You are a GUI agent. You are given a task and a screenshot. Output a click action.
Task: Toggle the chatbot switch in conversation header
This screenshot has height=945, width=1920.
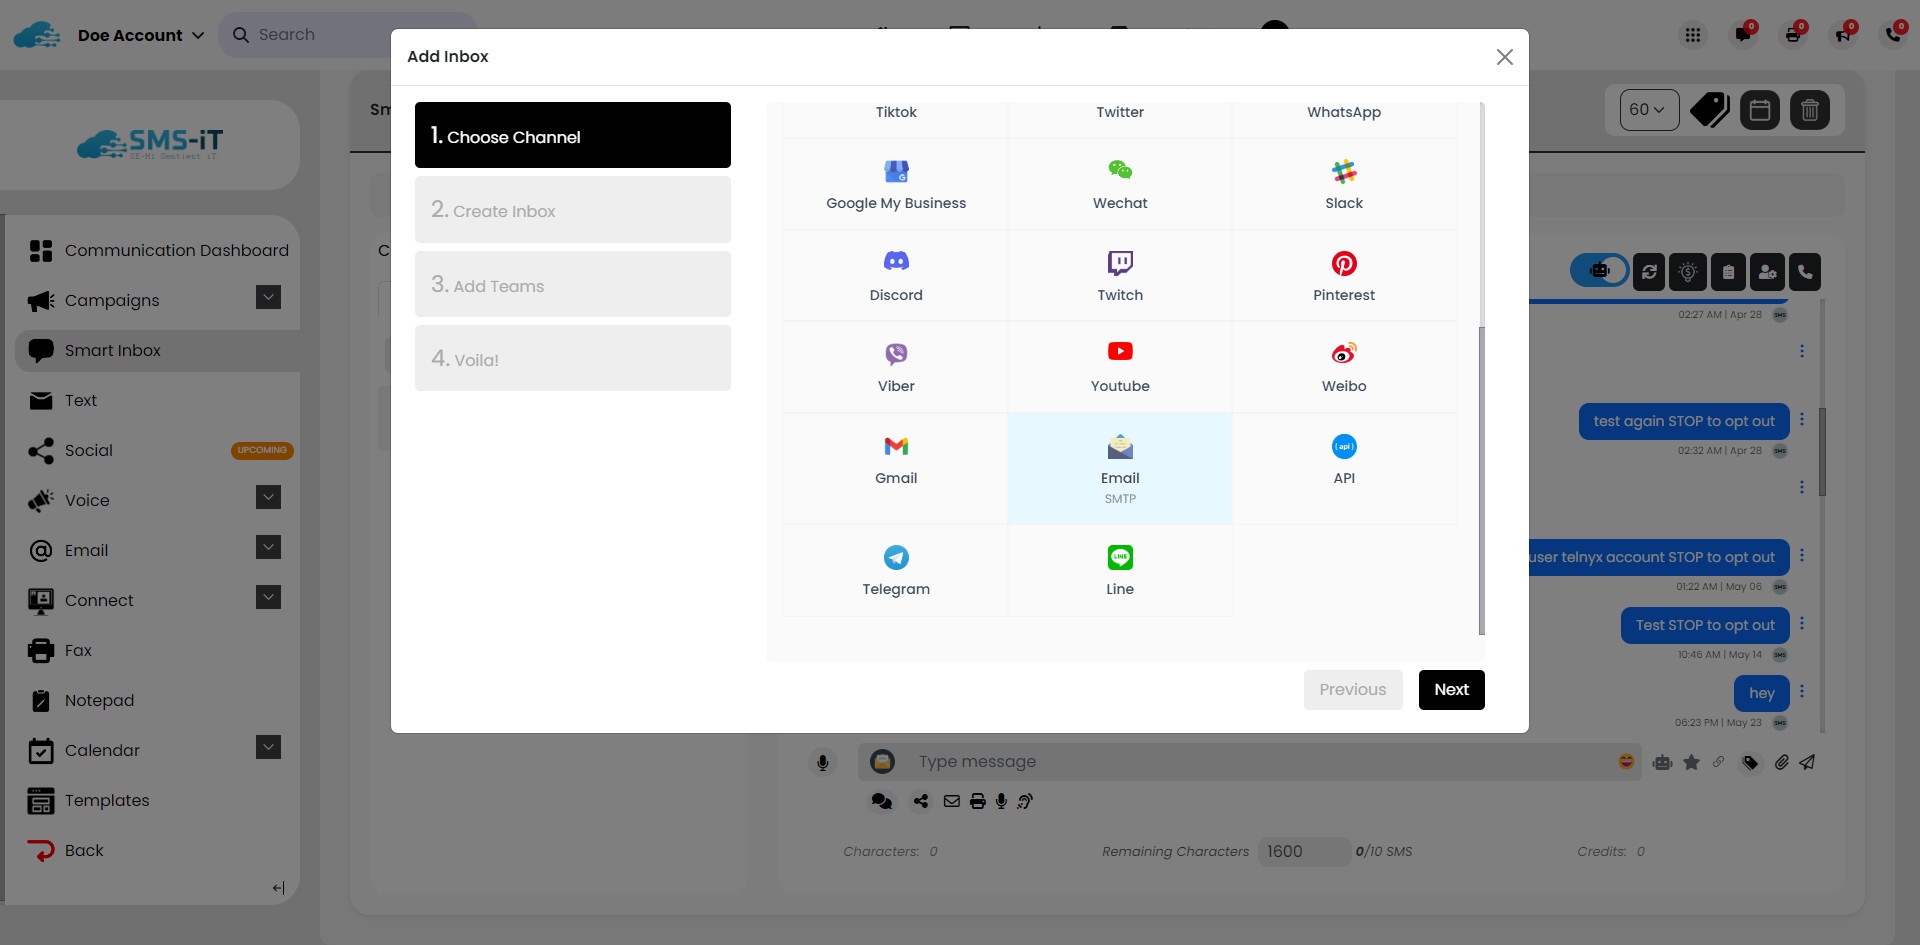coord(1599,271)
